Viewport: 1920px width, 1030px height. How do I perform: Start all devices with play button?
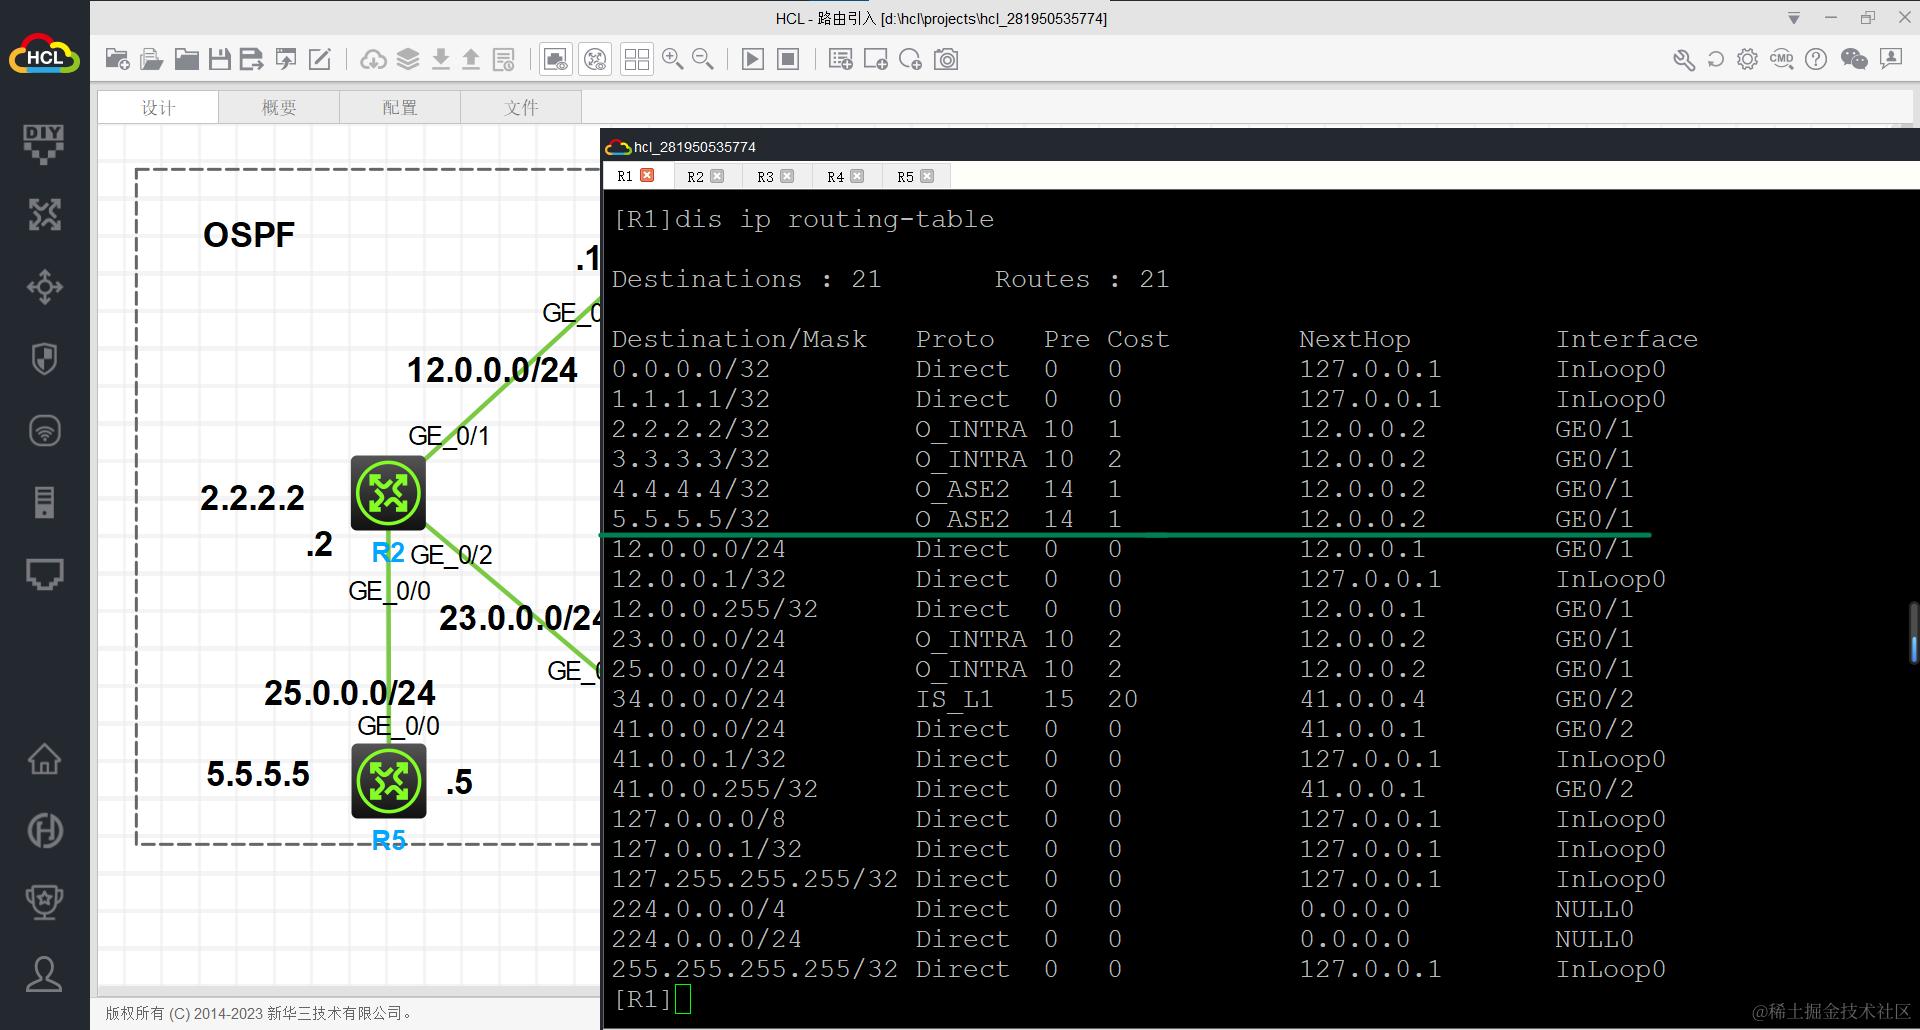(753, 59)
